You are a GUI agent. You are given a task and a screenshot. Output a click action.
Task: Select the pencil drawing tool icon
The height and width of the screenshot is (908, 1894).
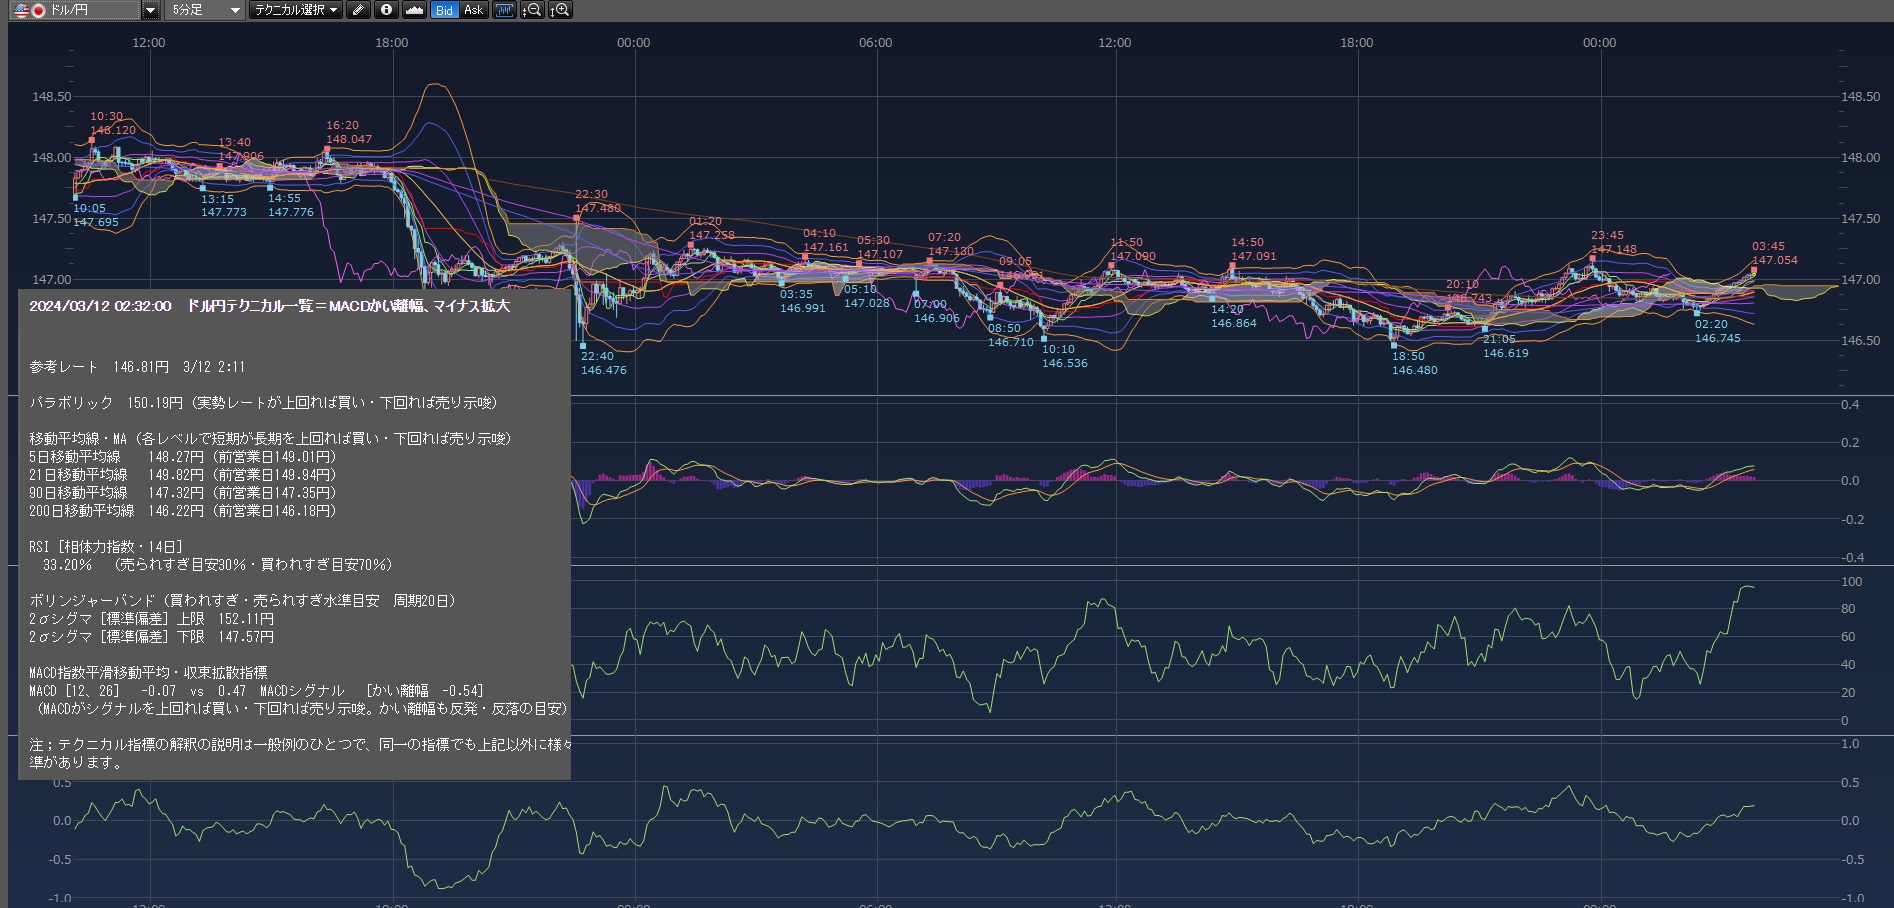point(359,10)
